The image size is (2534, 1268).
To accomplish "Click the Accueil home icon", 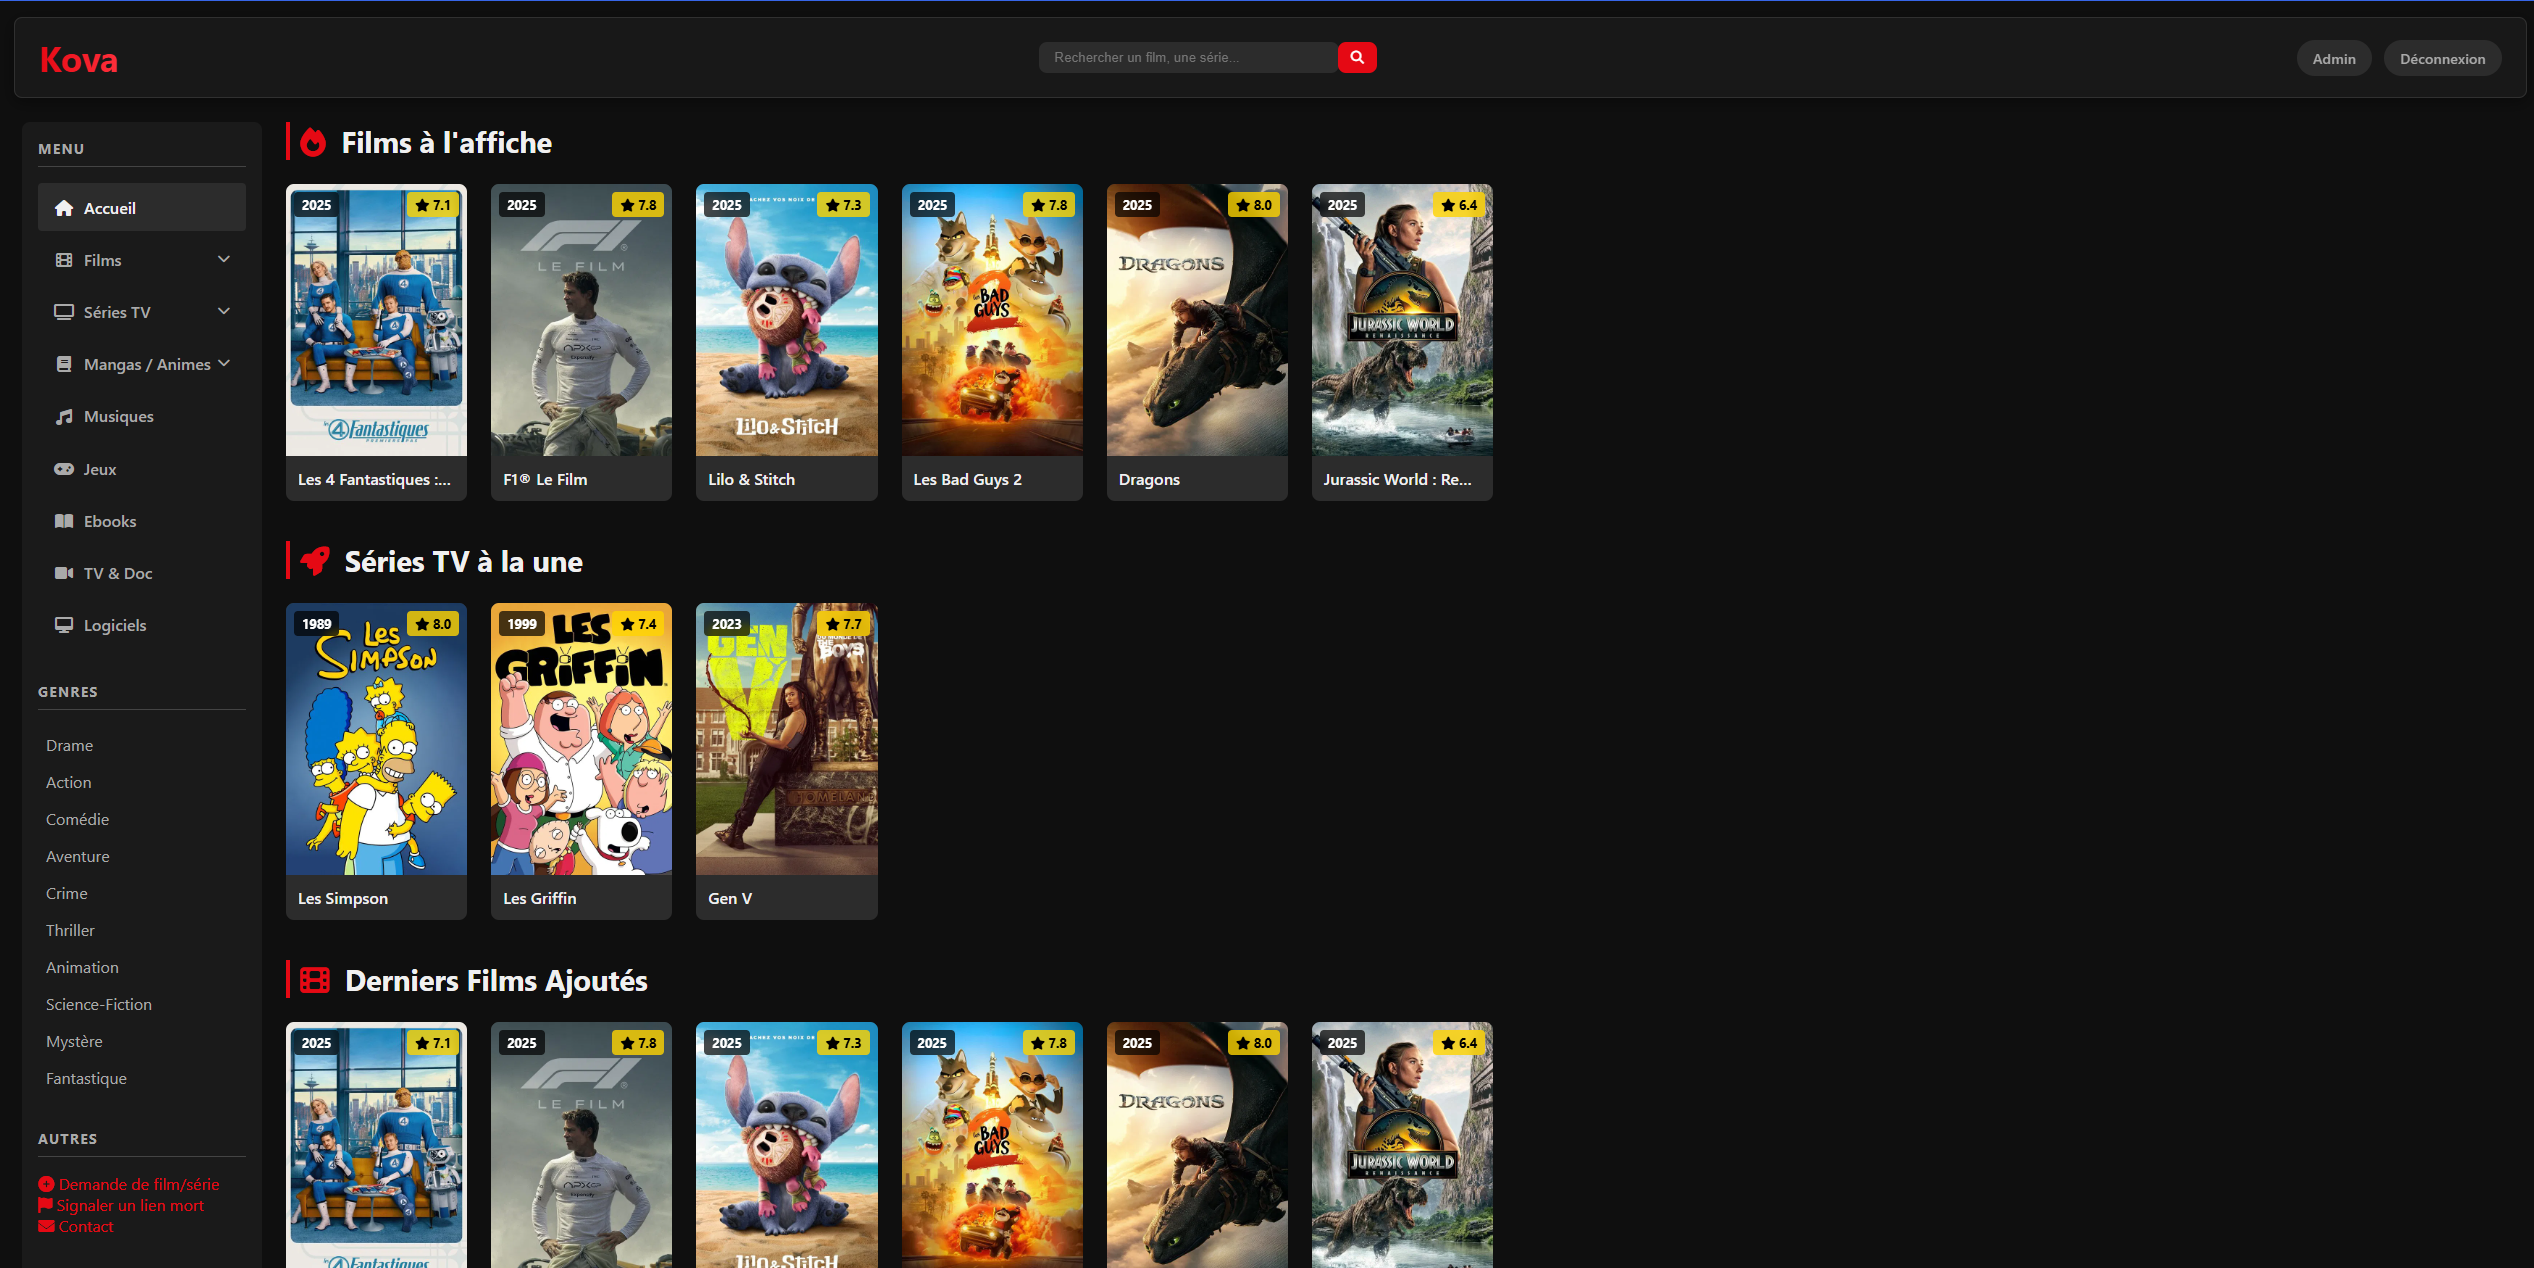I will [x=64, y=208].
